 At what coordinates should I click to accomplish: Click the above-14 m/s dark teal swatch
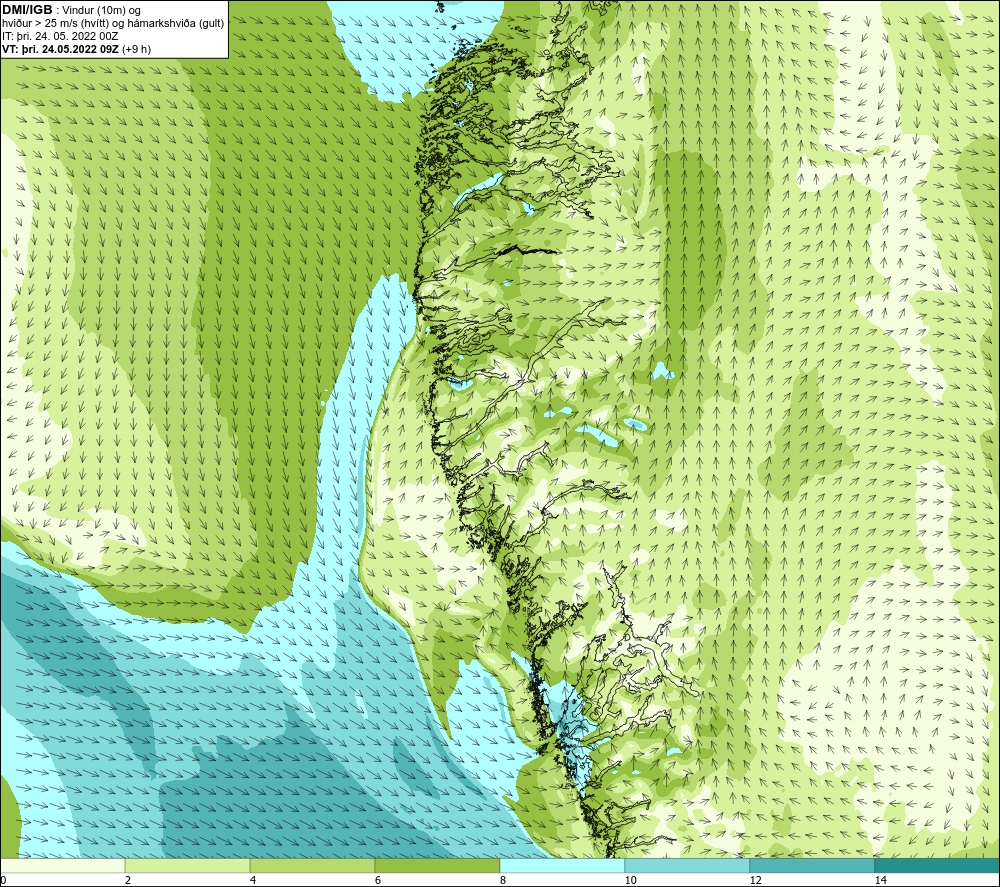tap(937, 865)
